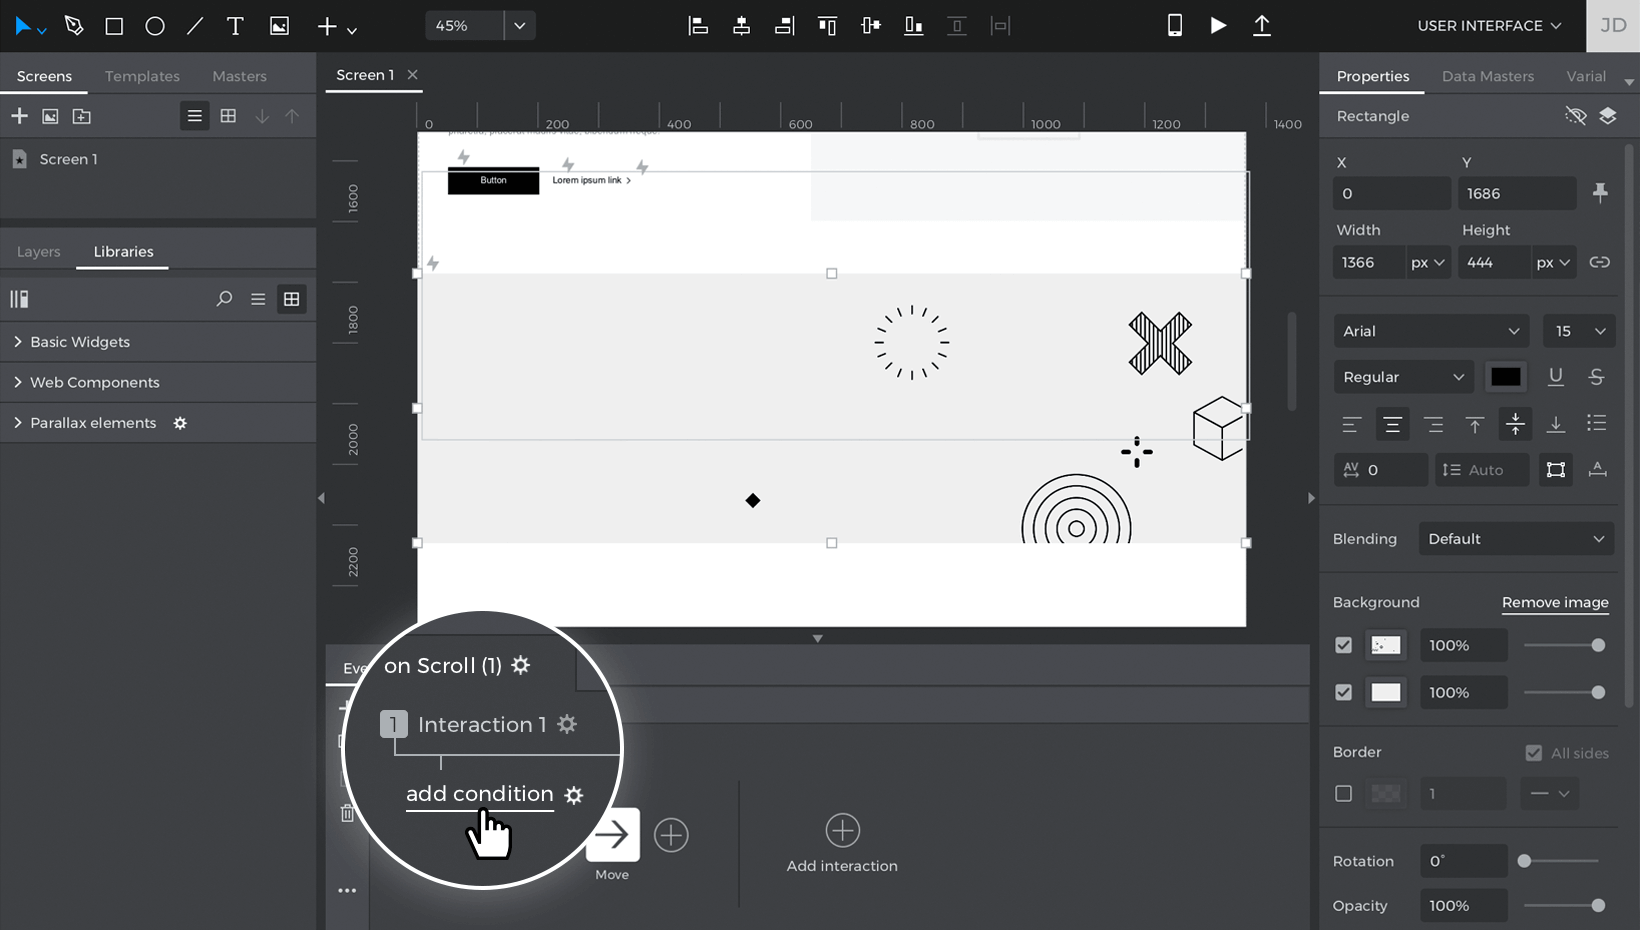Open the Blending Default dropdown
The width and height of the screenshot is (1640, 930).
1516,539
